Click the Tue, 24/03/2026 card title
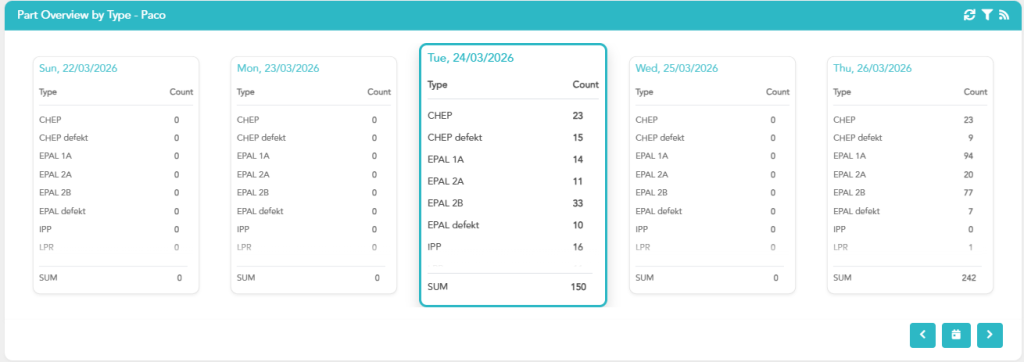The width and height of the screenshot is (1024, 362). [471, 58]
